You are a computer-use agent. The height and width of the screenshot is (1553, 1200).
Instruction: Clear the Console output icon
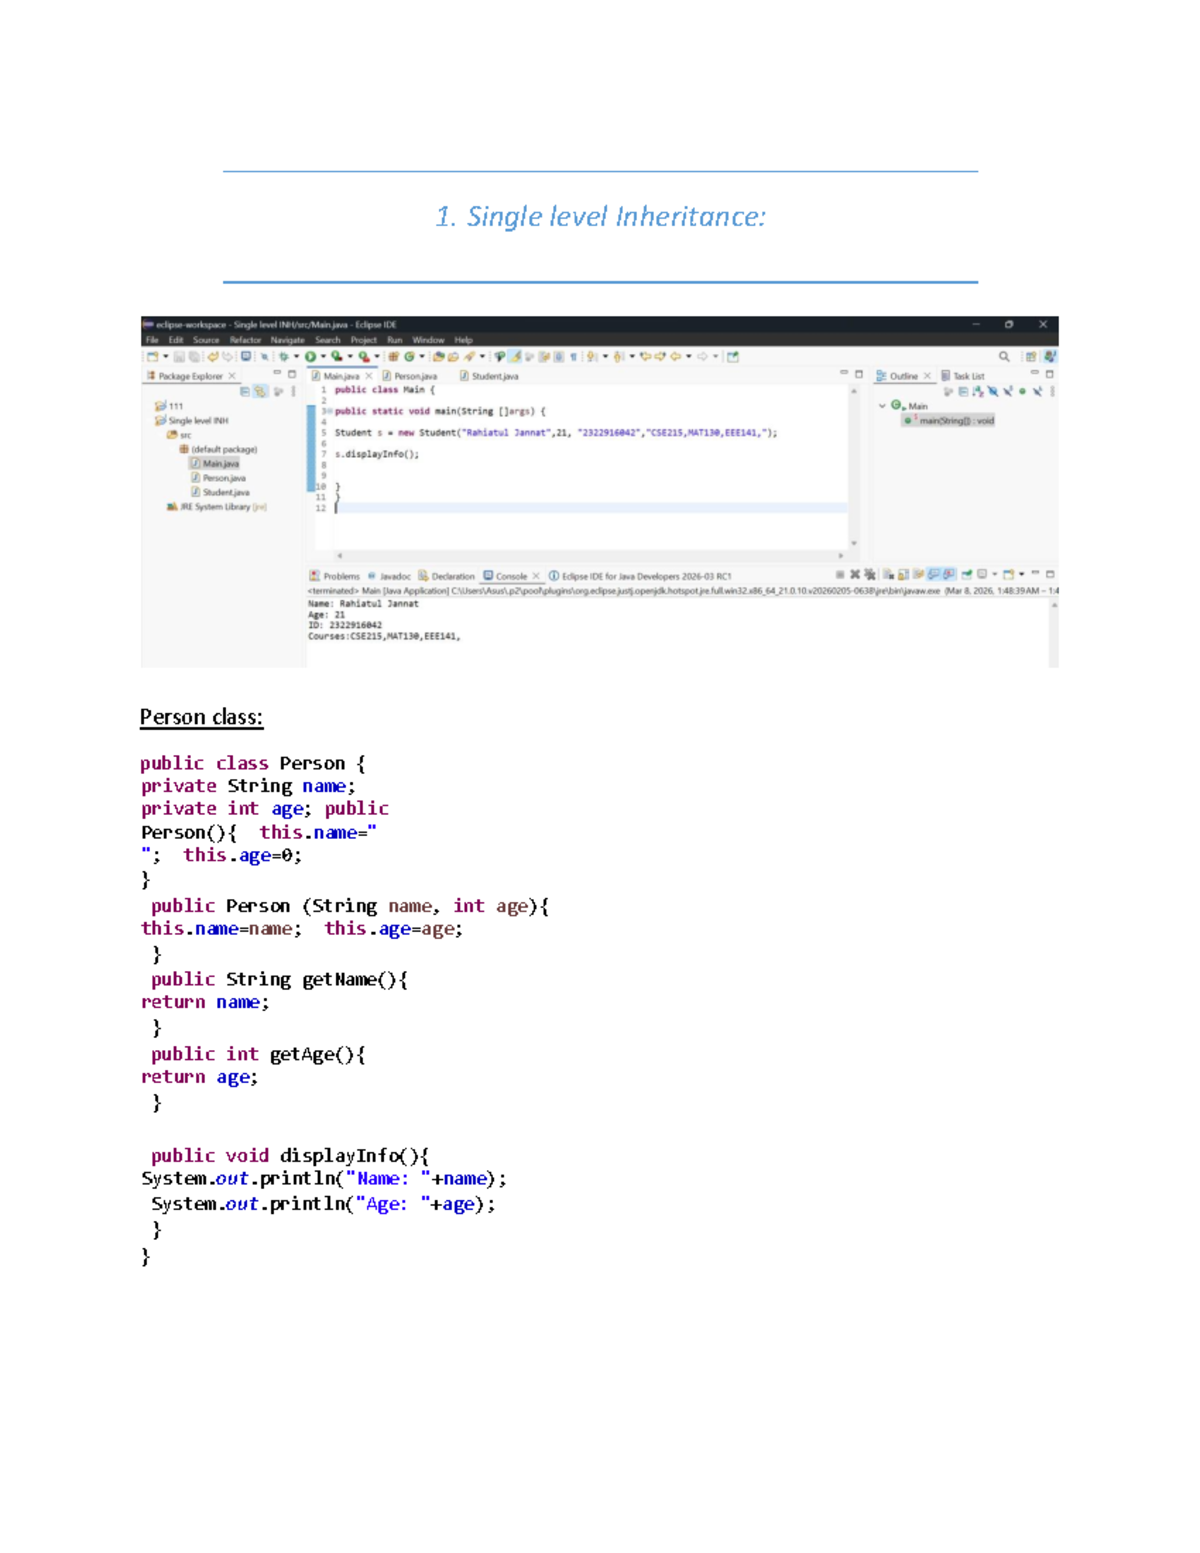pos(886,574)
